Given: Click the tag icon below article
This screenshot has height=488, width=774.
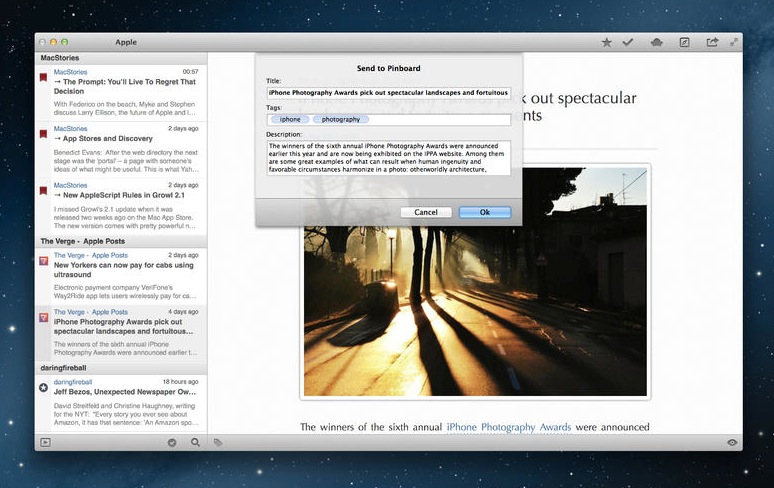Looking at the screenshot, I should coord(218,442).
